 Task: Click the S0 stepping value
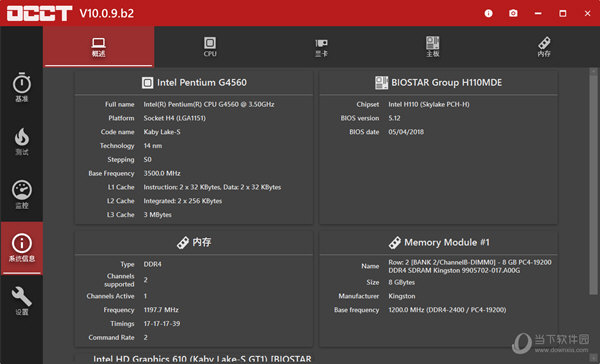147,159
